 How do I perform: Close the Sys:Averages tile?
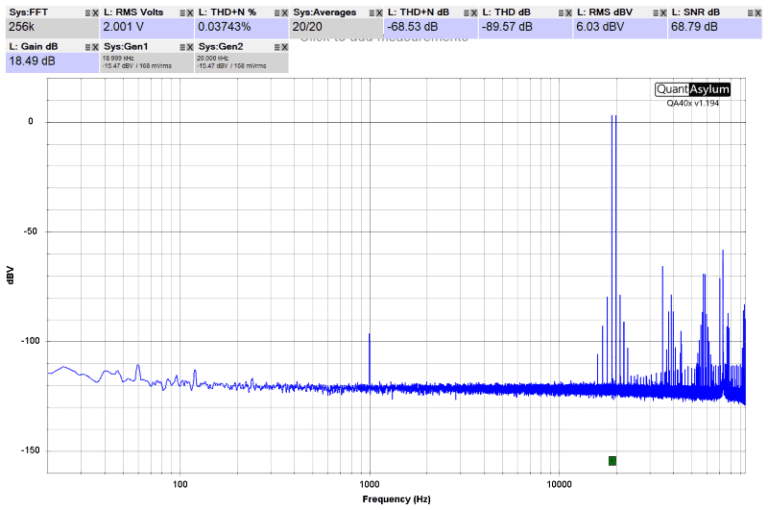(380, 12)
